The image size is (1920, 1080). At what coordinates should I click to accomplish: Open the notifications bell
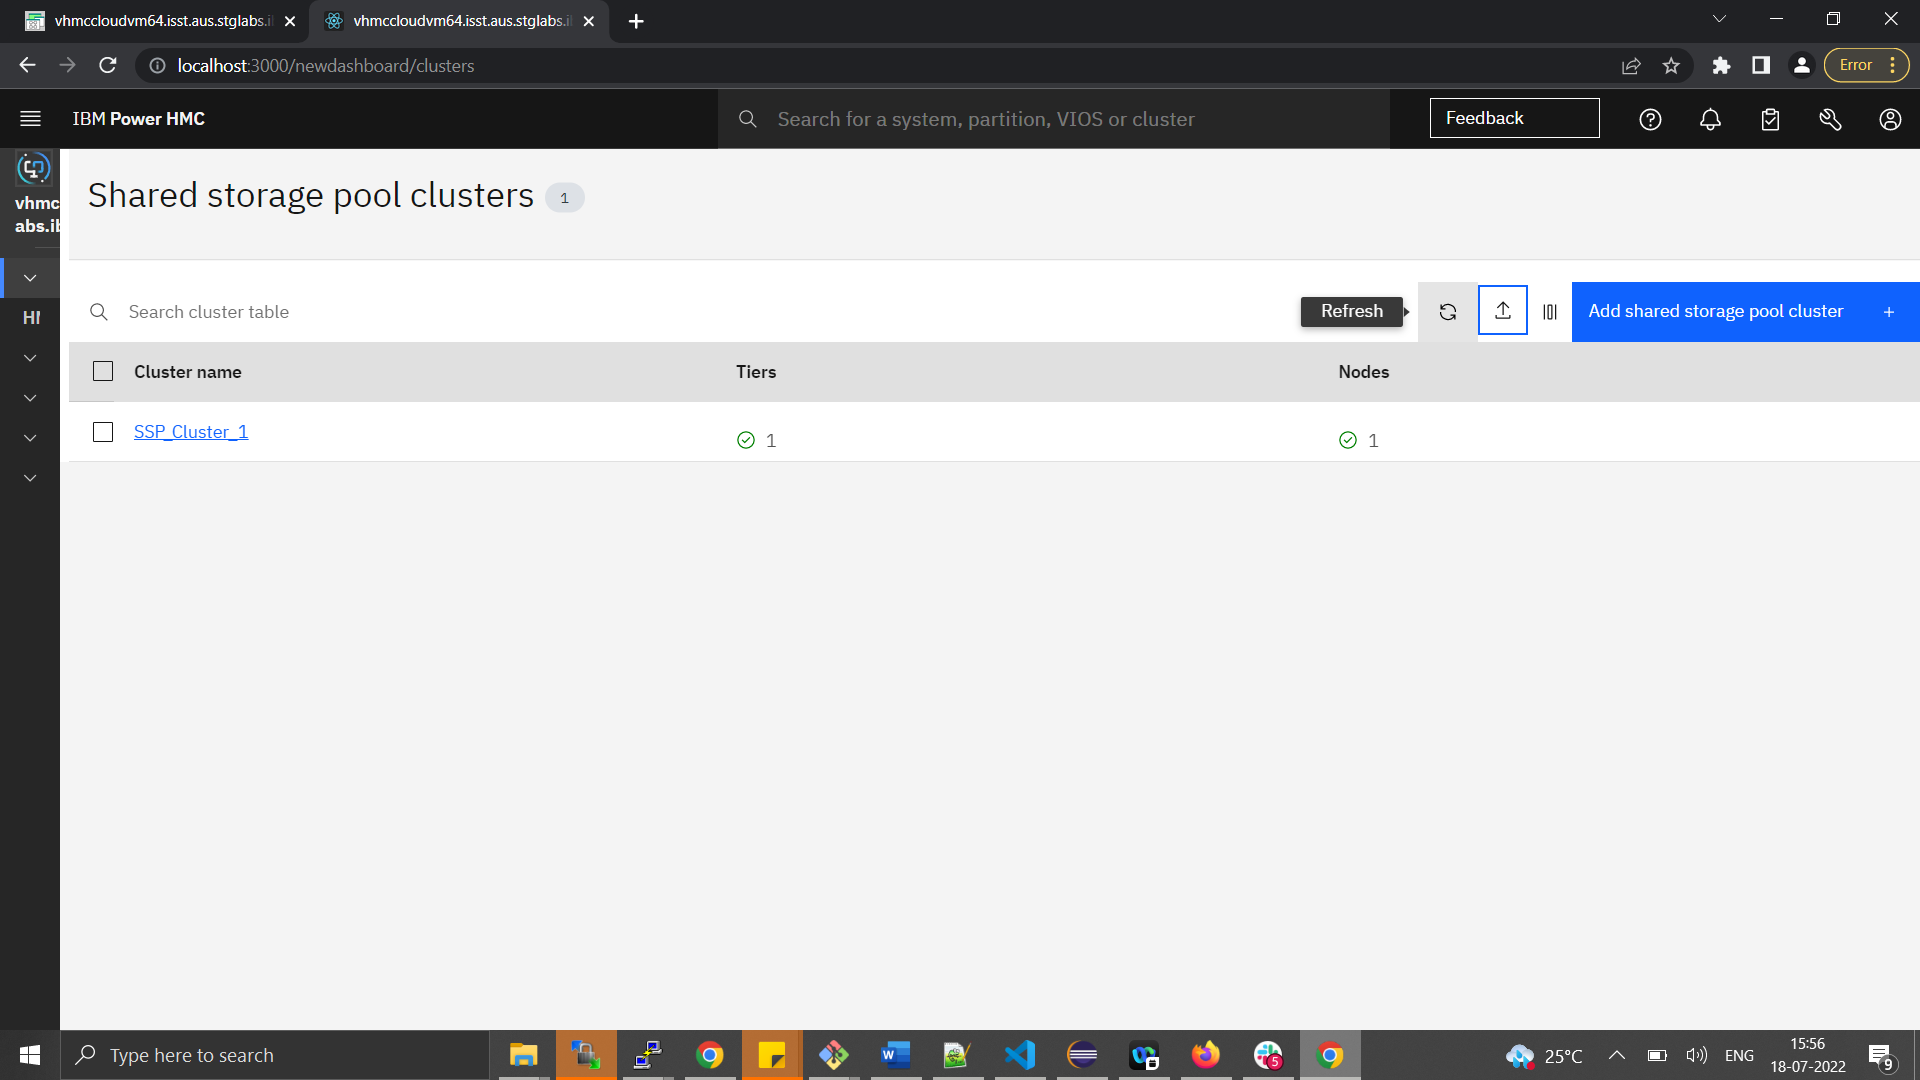(1710, 119)
